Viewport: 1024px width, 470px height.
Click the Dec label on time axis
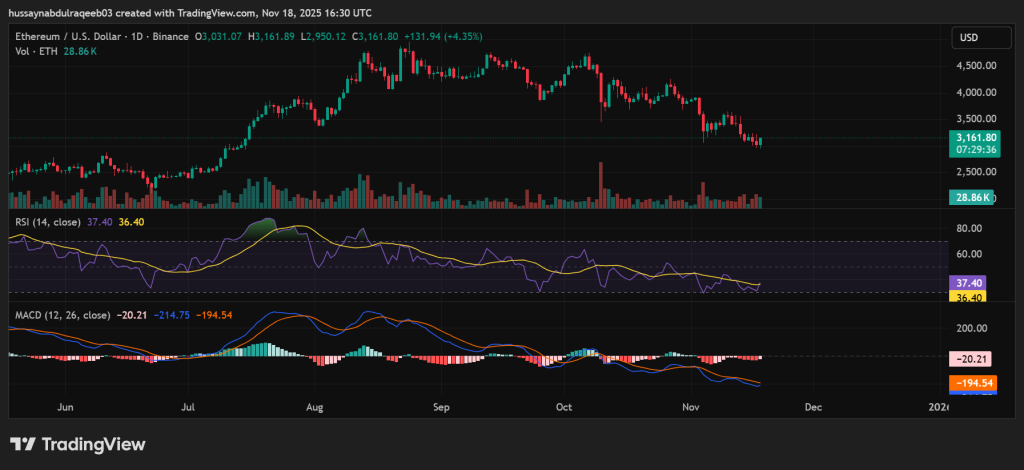pyautogui.click(x=813, y=408)
